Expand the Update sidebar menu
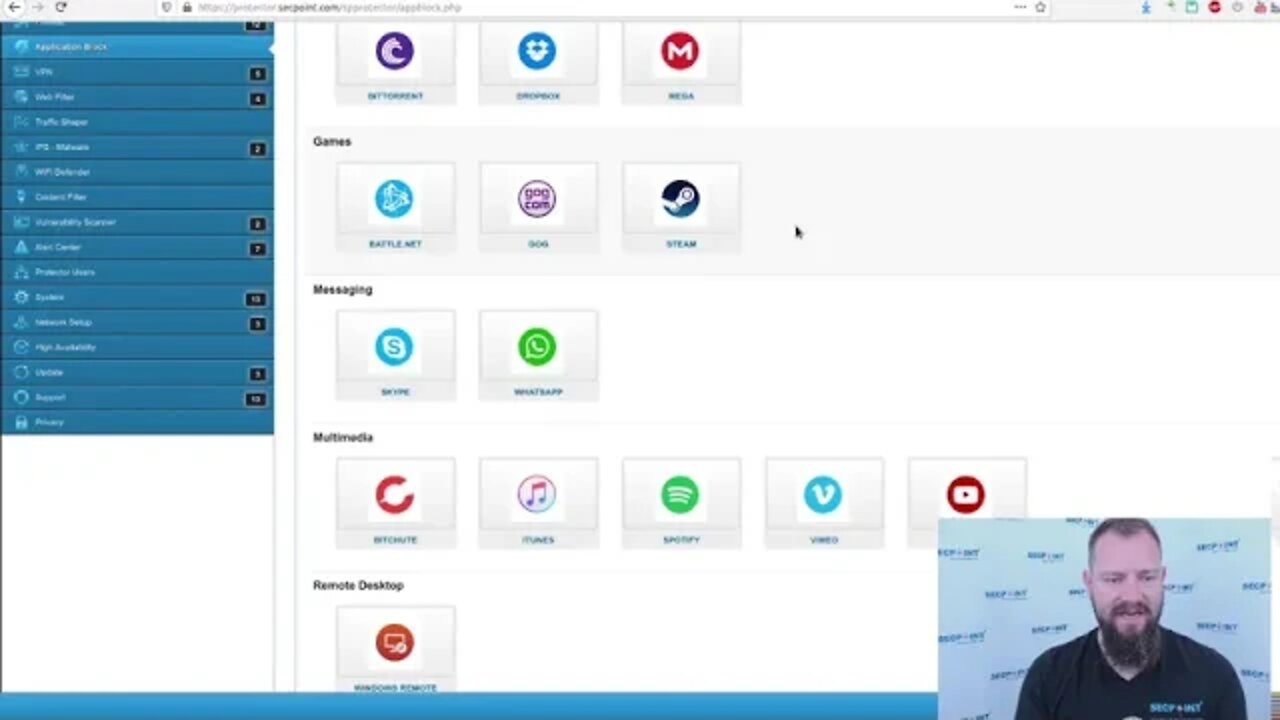This screenshot has width=1280, height=720. [x=137, y=372]
